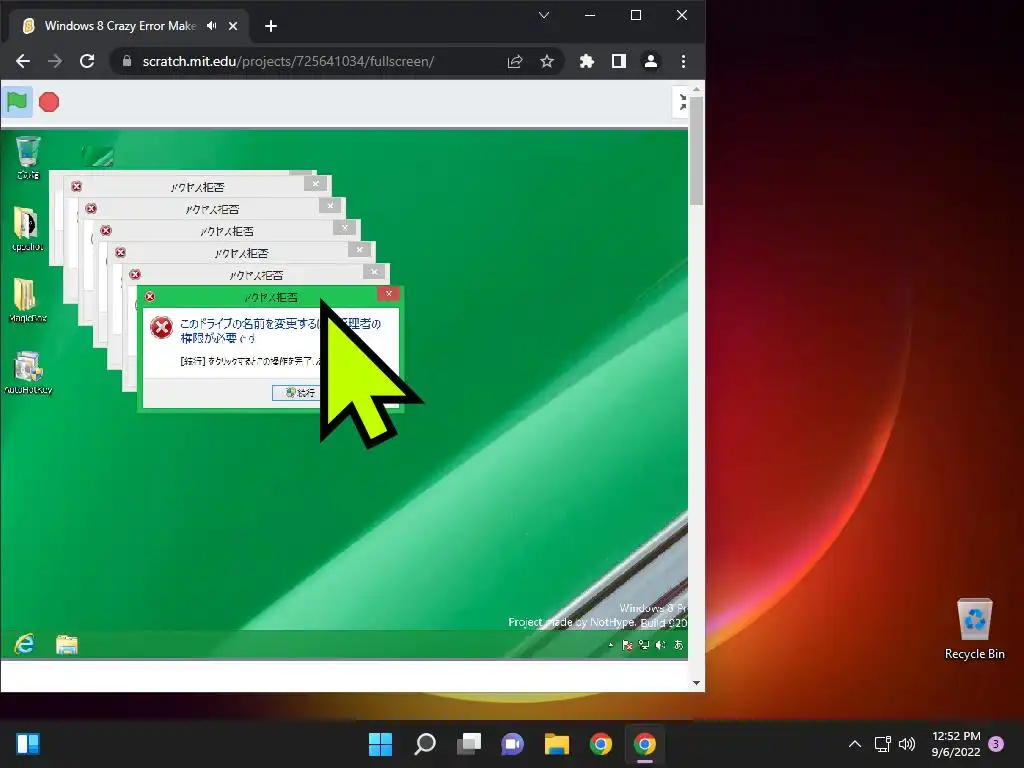Click the Windows network tray icon
This screenshot has width=1024, height=768.
[882, 744]
